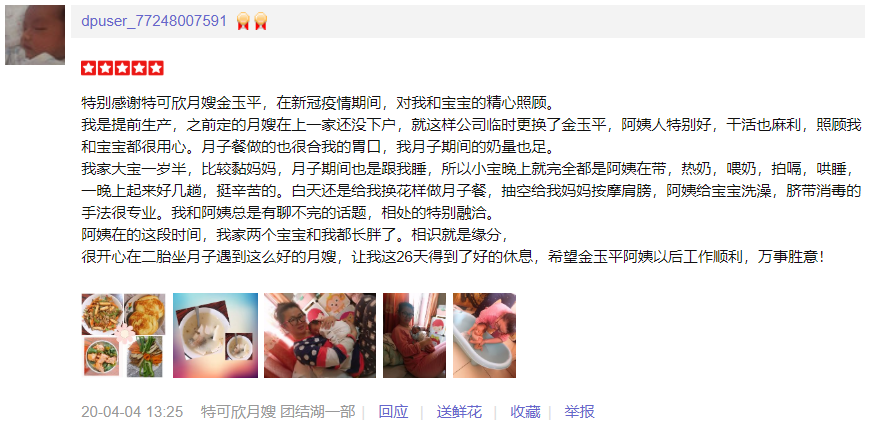Open the four-dish meal collage photo

pos(123,335)
